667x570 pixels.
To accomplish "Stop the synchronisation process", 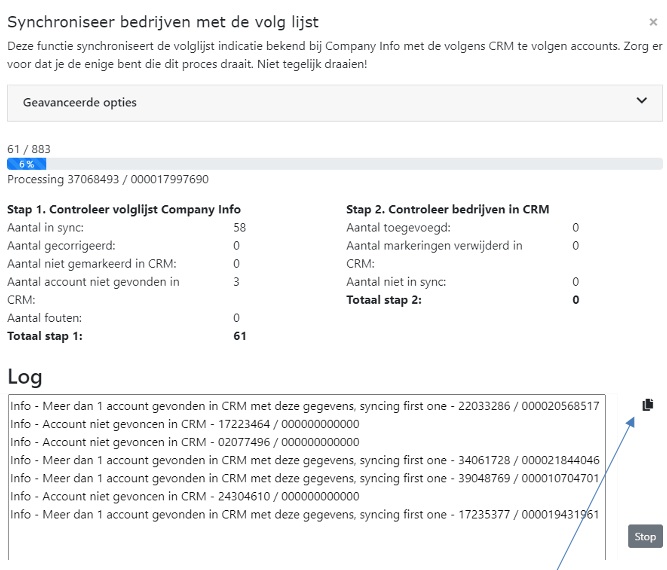I will [645, 537].
